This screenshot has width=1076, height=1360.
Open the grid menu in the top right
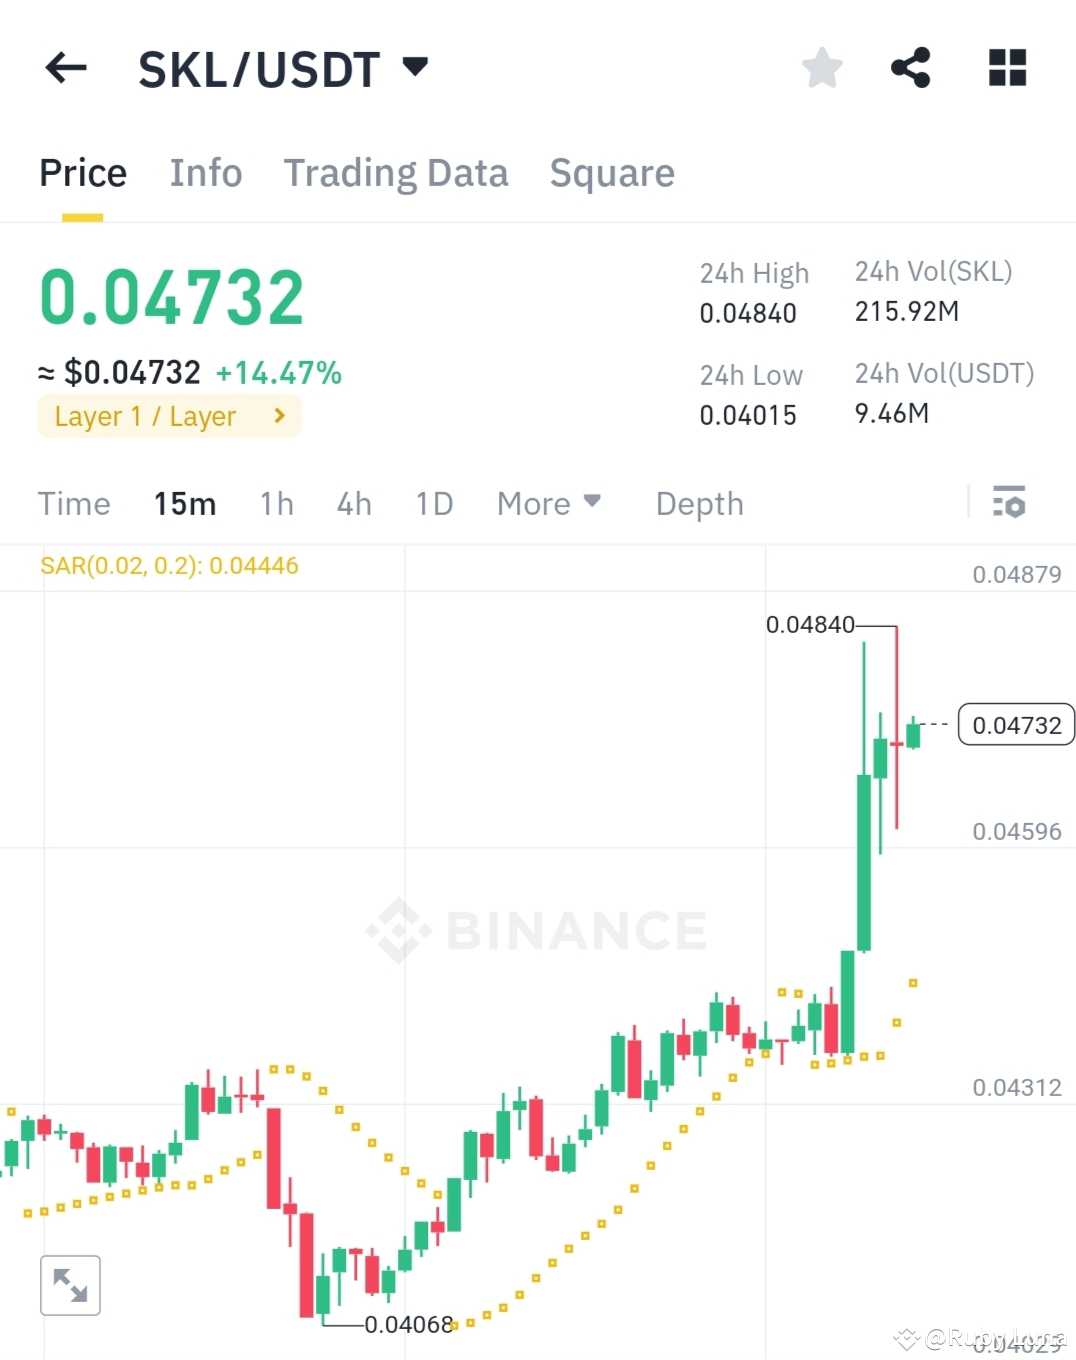pyautogui.click(x=1006, y=67)
